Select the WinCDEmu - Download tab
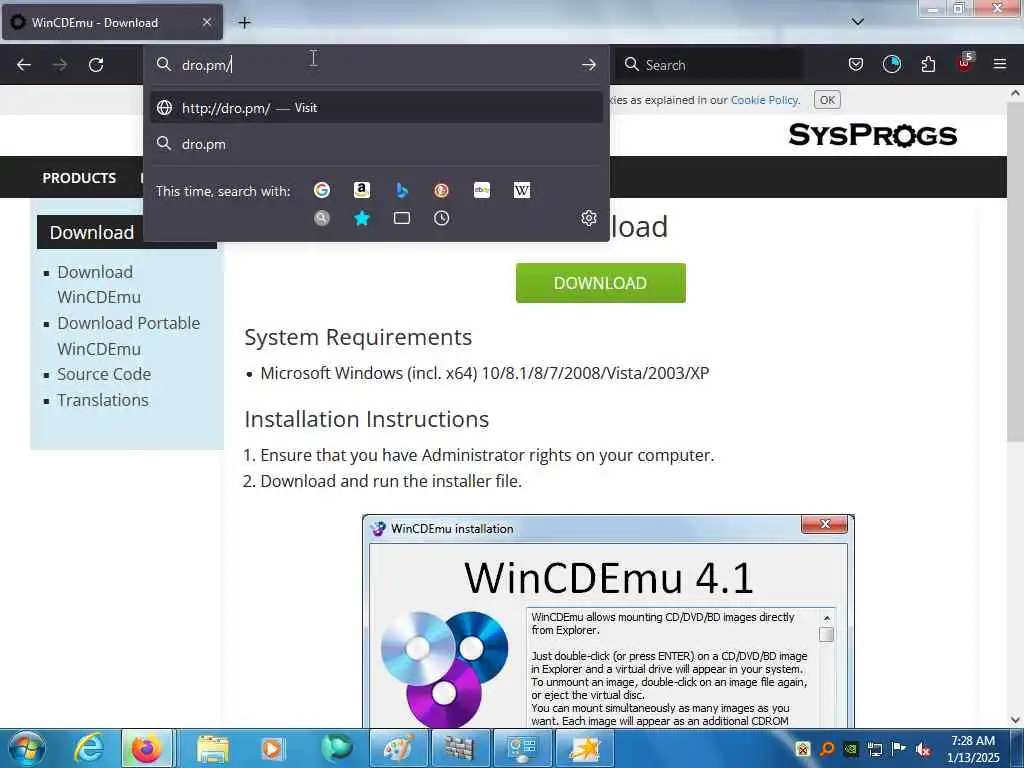Screen dimensions: 1024x768 [x=112, y=23]
